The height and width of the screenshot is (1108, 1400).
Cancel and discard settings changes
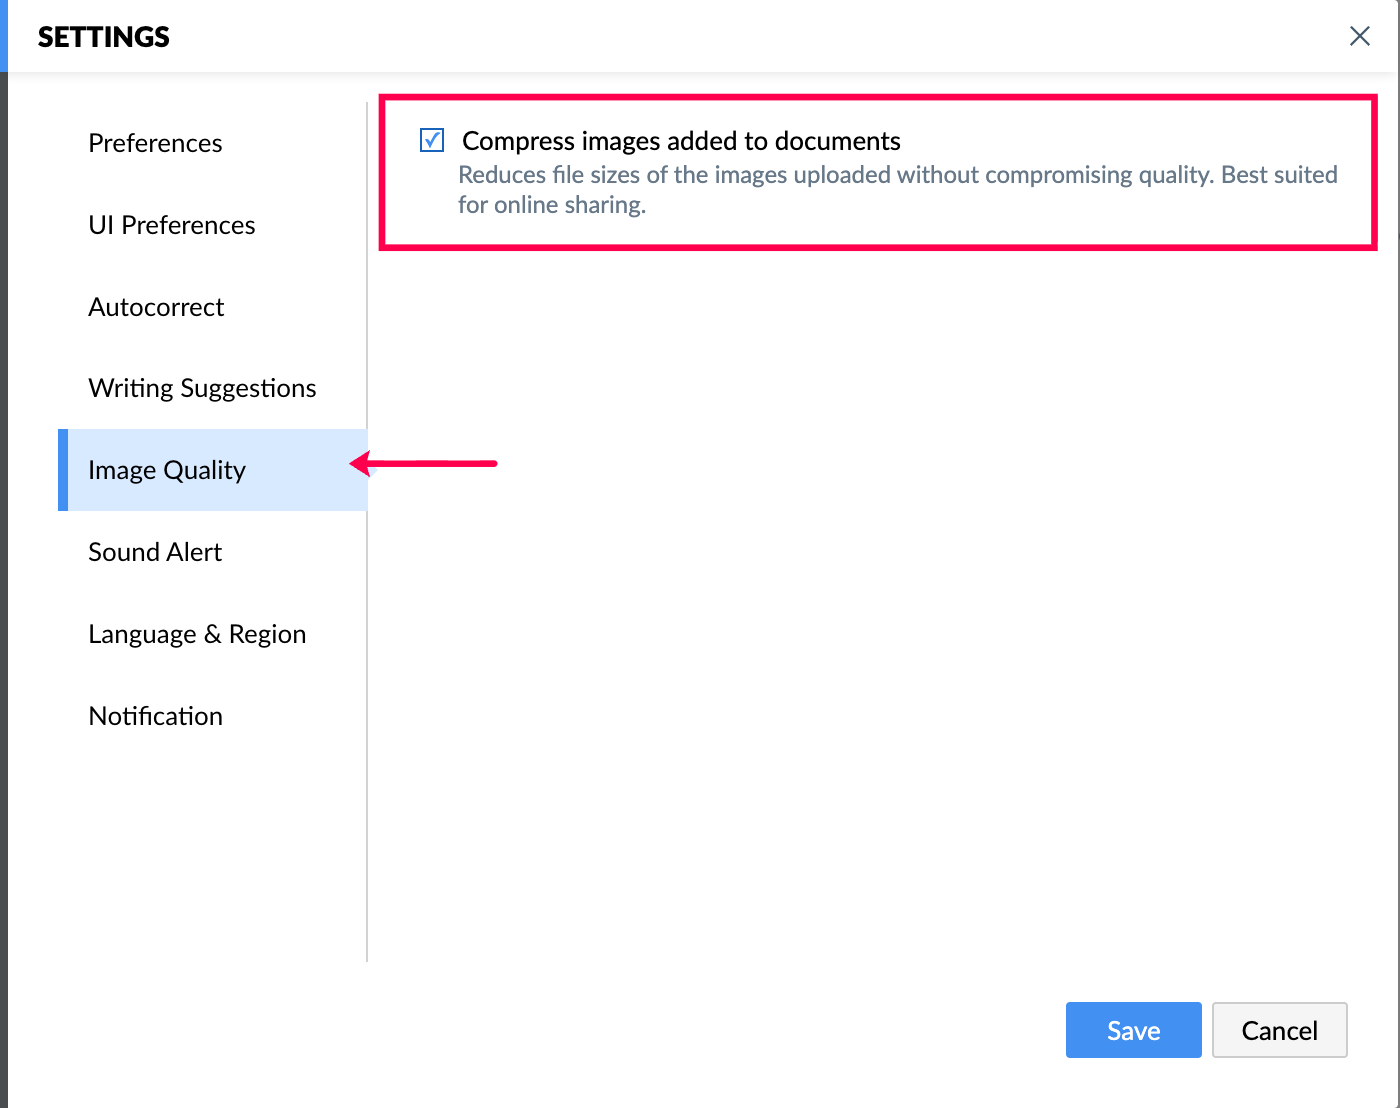click(x=1279, y=1030)
